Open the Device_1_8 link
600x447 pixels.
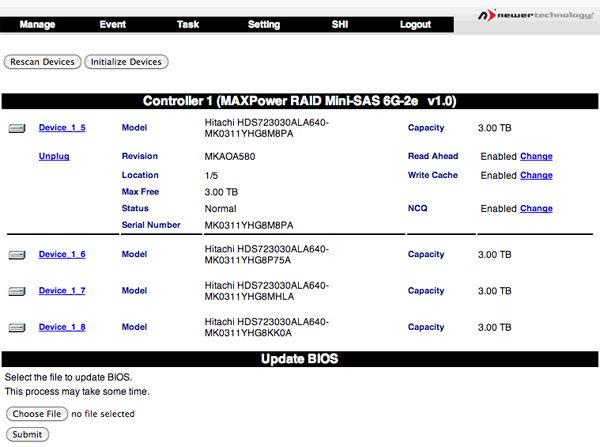[62, 327]
